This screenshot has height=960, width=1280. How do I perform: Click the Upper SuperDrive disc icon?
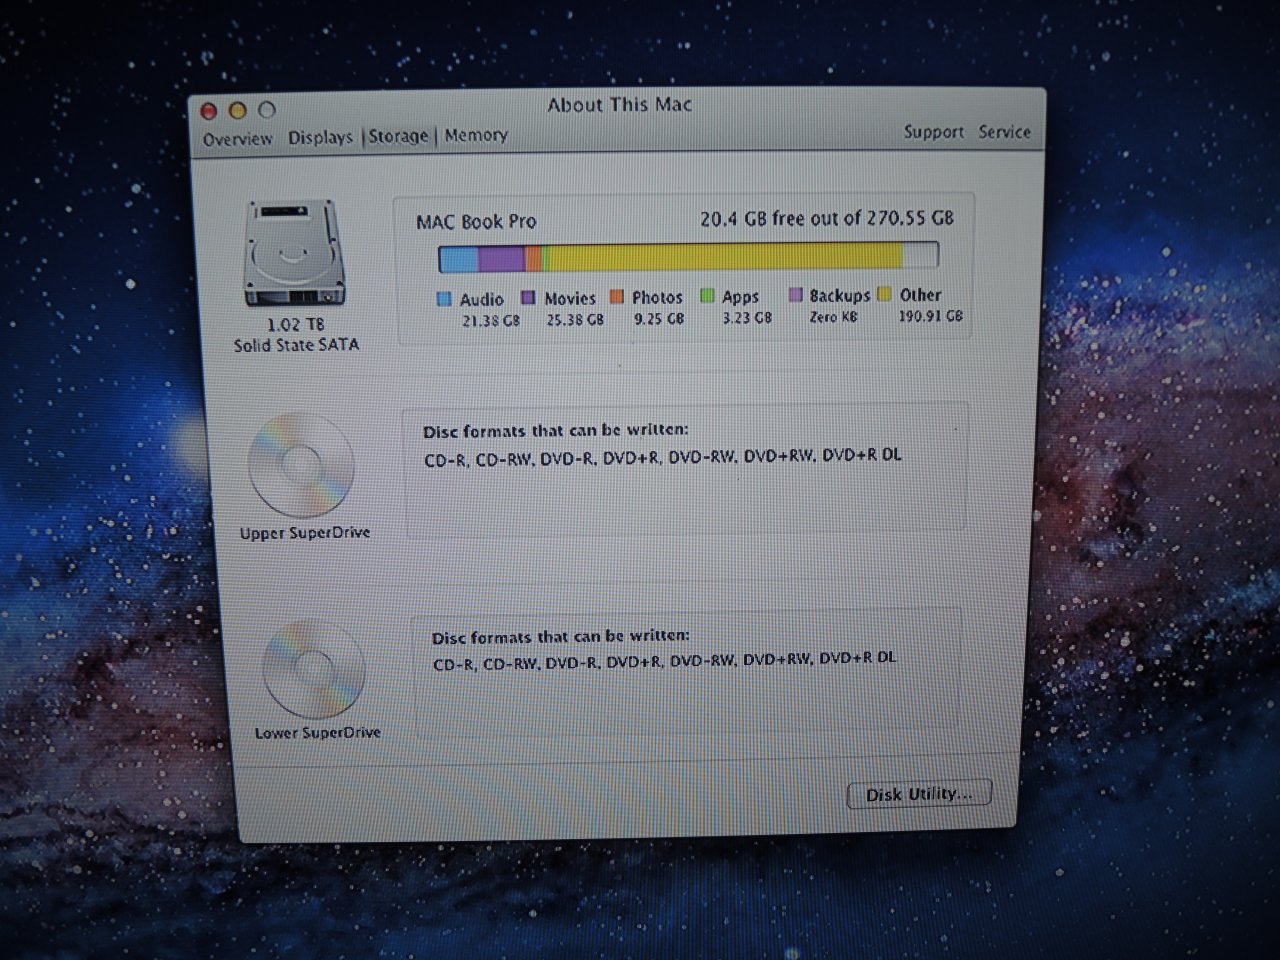point(301,466)
